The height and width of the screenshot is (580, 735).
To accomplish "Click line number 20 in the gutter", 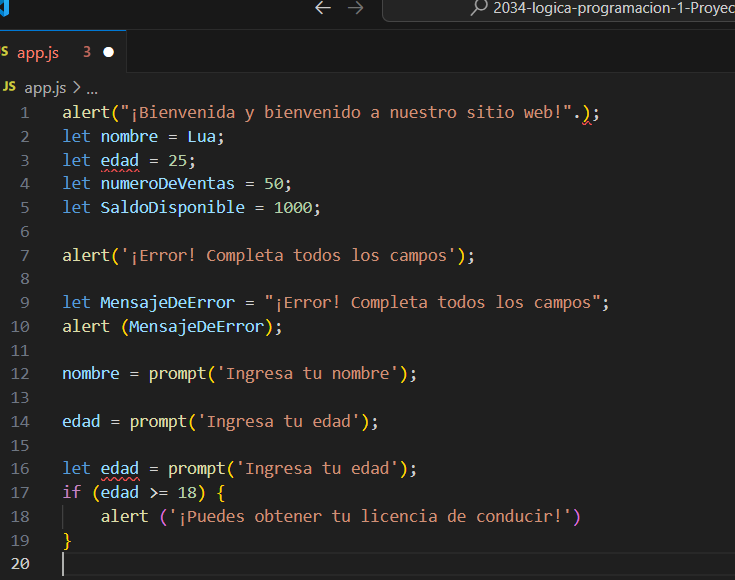I will click(20, 564).
